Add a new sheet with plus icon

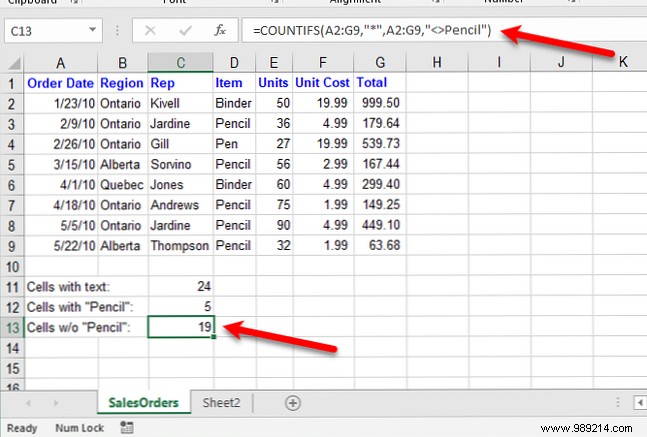pos(293,403)
